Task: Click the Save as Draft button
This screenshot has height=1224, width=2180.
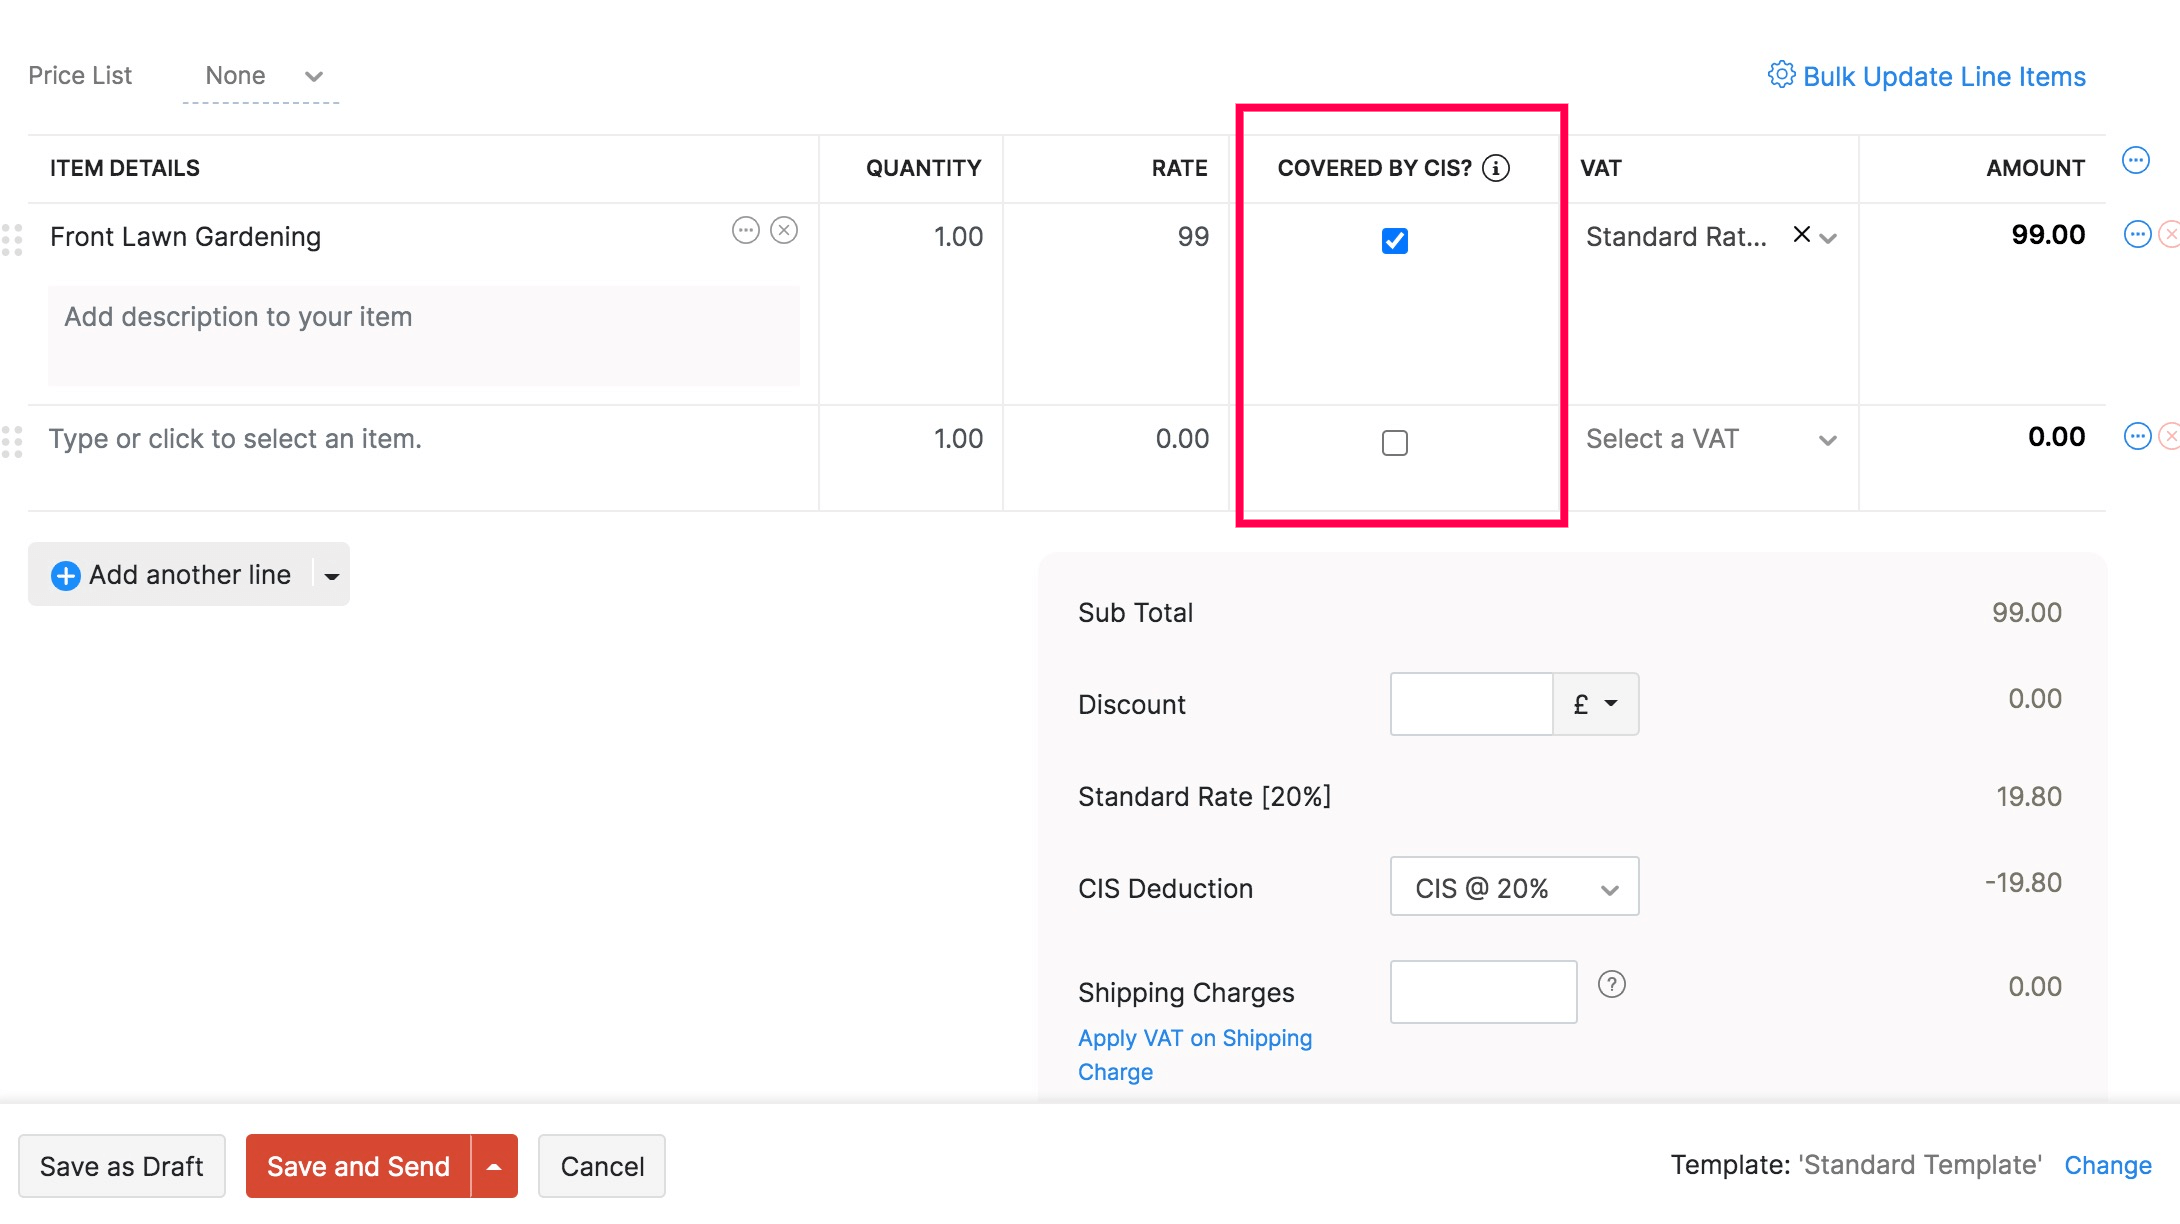Action: click(x=122, y=1165)
